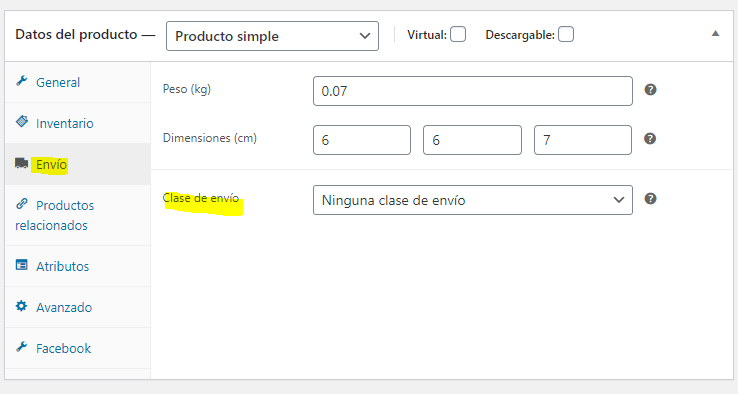Click the table icon beside Atributos
738x394 pixels.
pyautogui.click(x=22, y=265)
